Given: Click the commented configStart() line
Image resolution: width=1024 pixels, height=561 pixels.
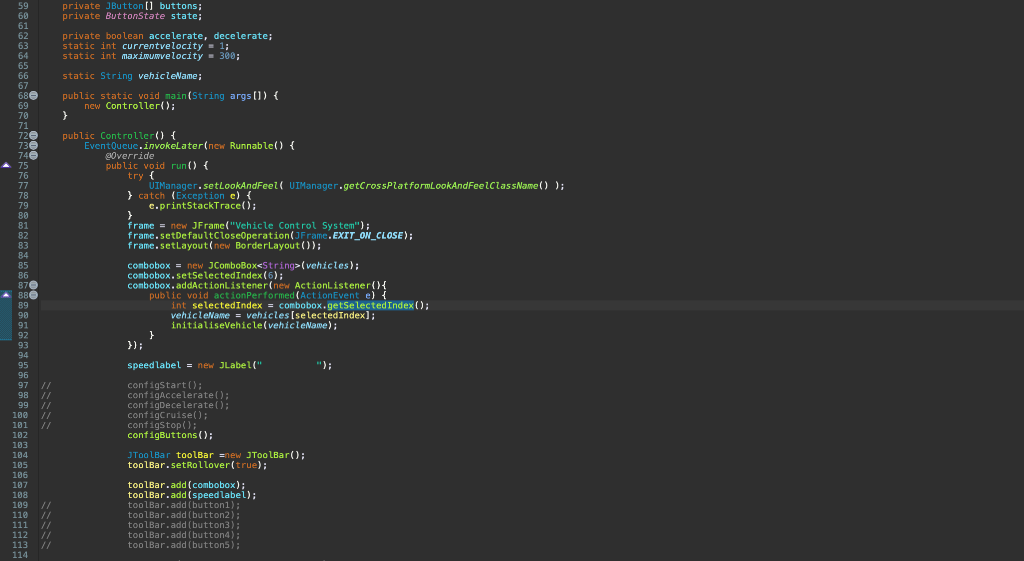Looking at the screenshot, I should coord(165,385).
